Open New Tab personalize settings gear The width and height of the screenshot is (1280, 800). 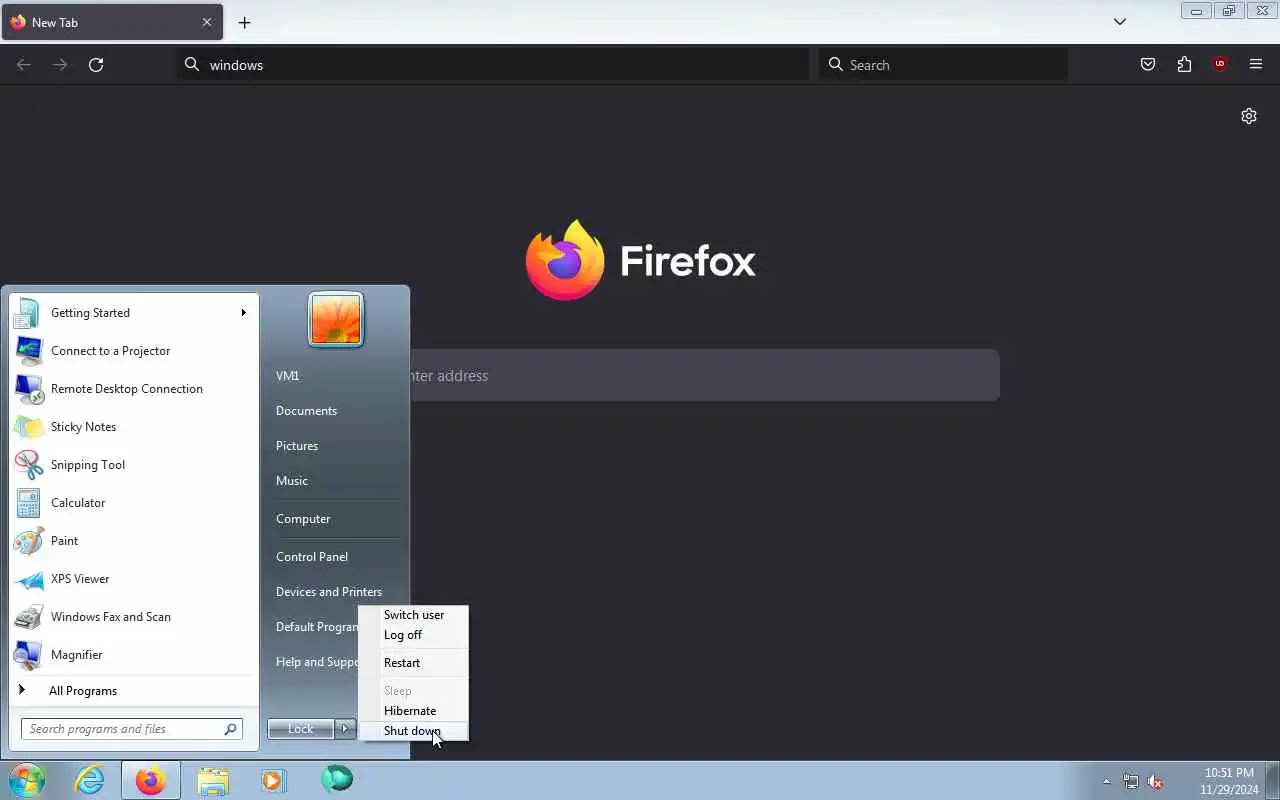pos(1249,116)
